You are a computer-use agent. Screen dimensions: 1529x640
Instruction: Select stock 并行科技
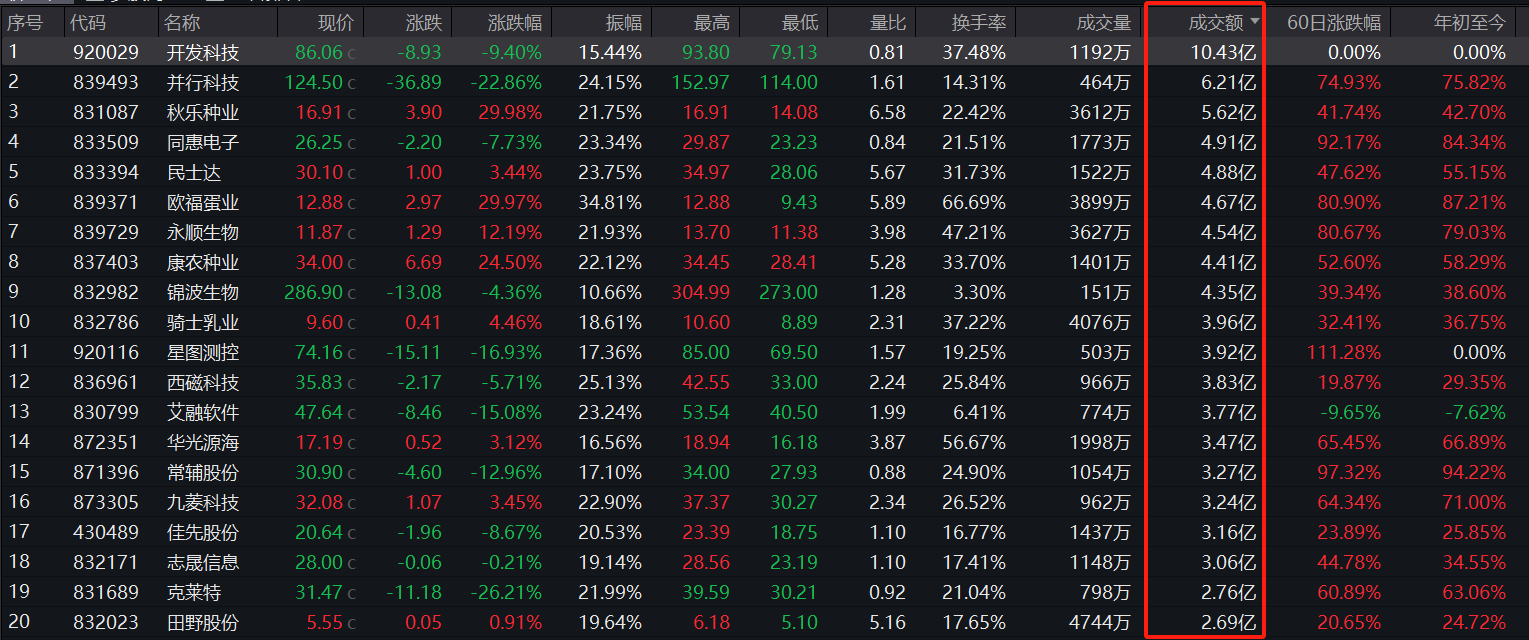[203, 82]
